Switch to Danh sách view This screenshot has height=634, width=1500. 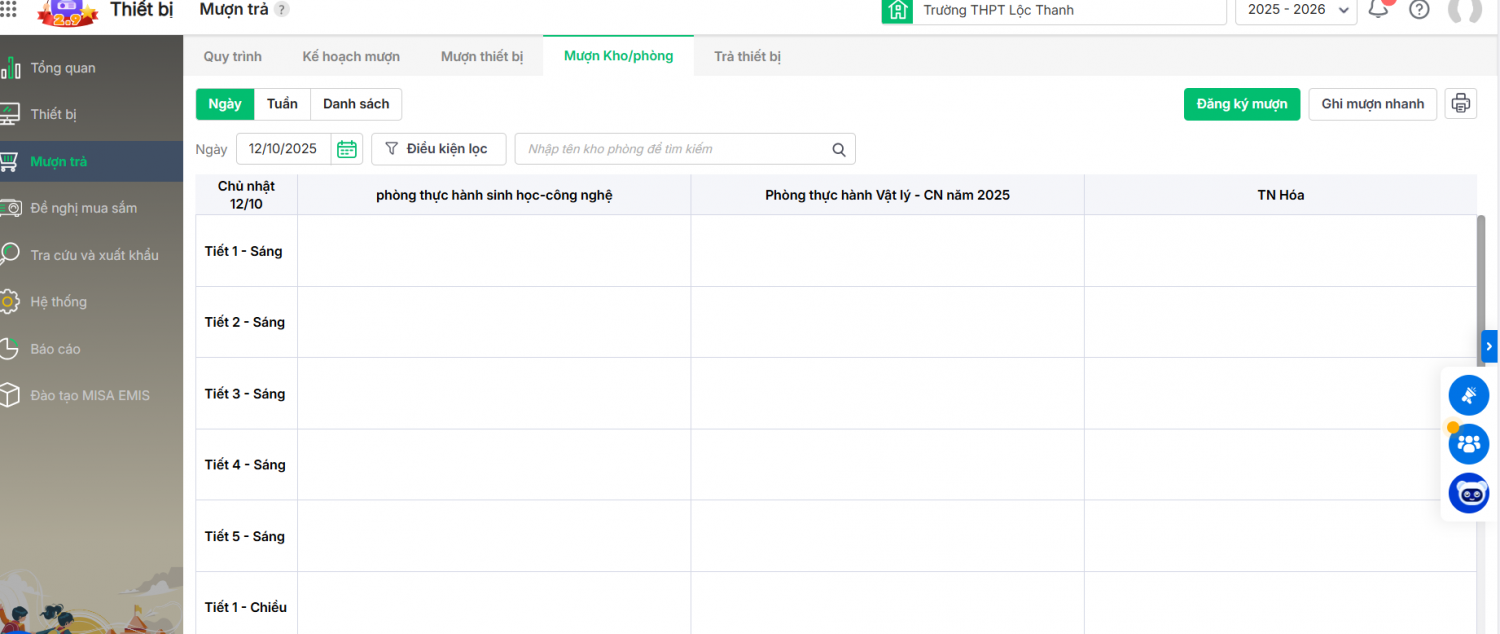(x=356, y=104)
